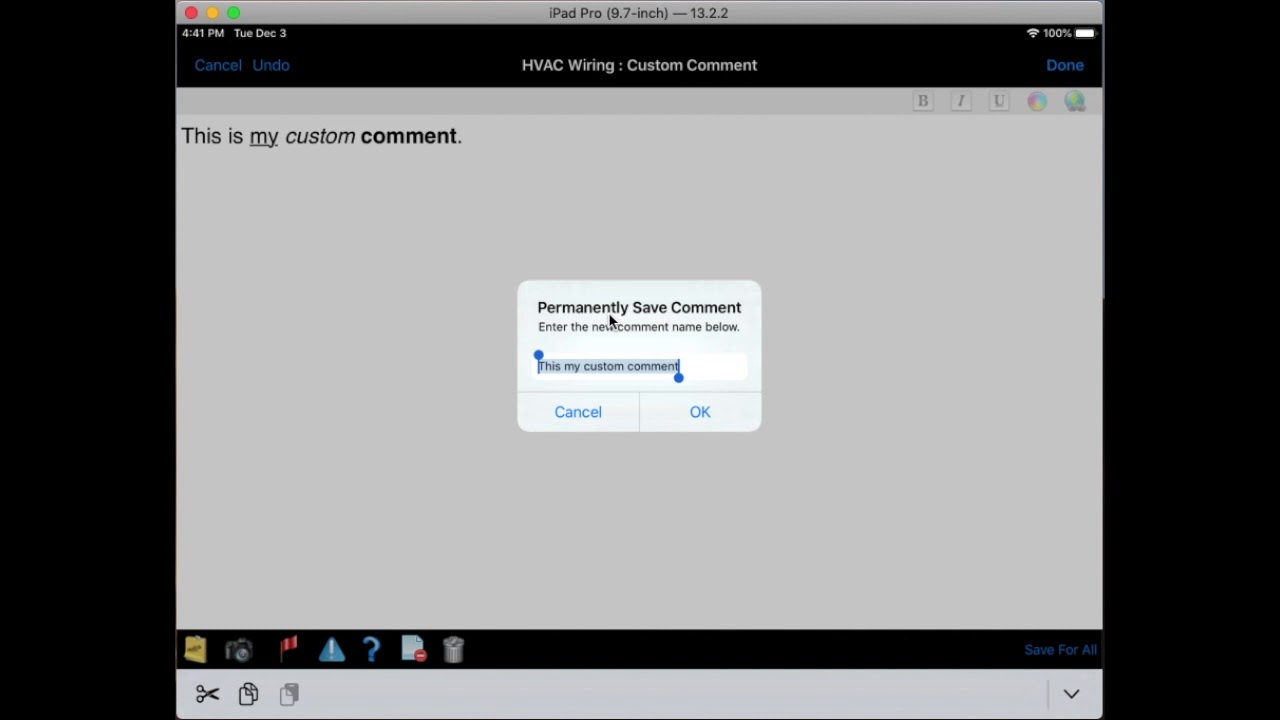Open the green globe highlight color picker
Screen dimensions: 1280x720
[1075, 101]
